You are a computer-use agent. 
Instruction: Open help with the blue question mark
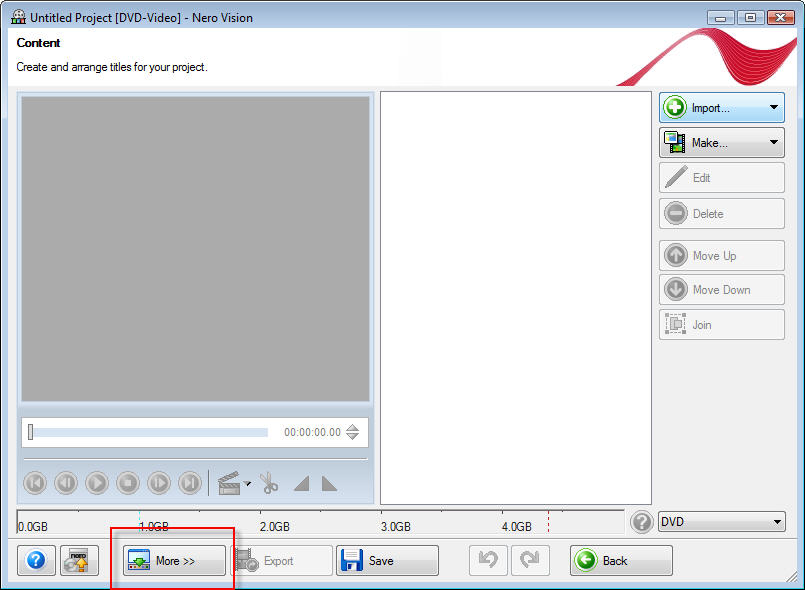pyautogui.click(x=36, y=560)
